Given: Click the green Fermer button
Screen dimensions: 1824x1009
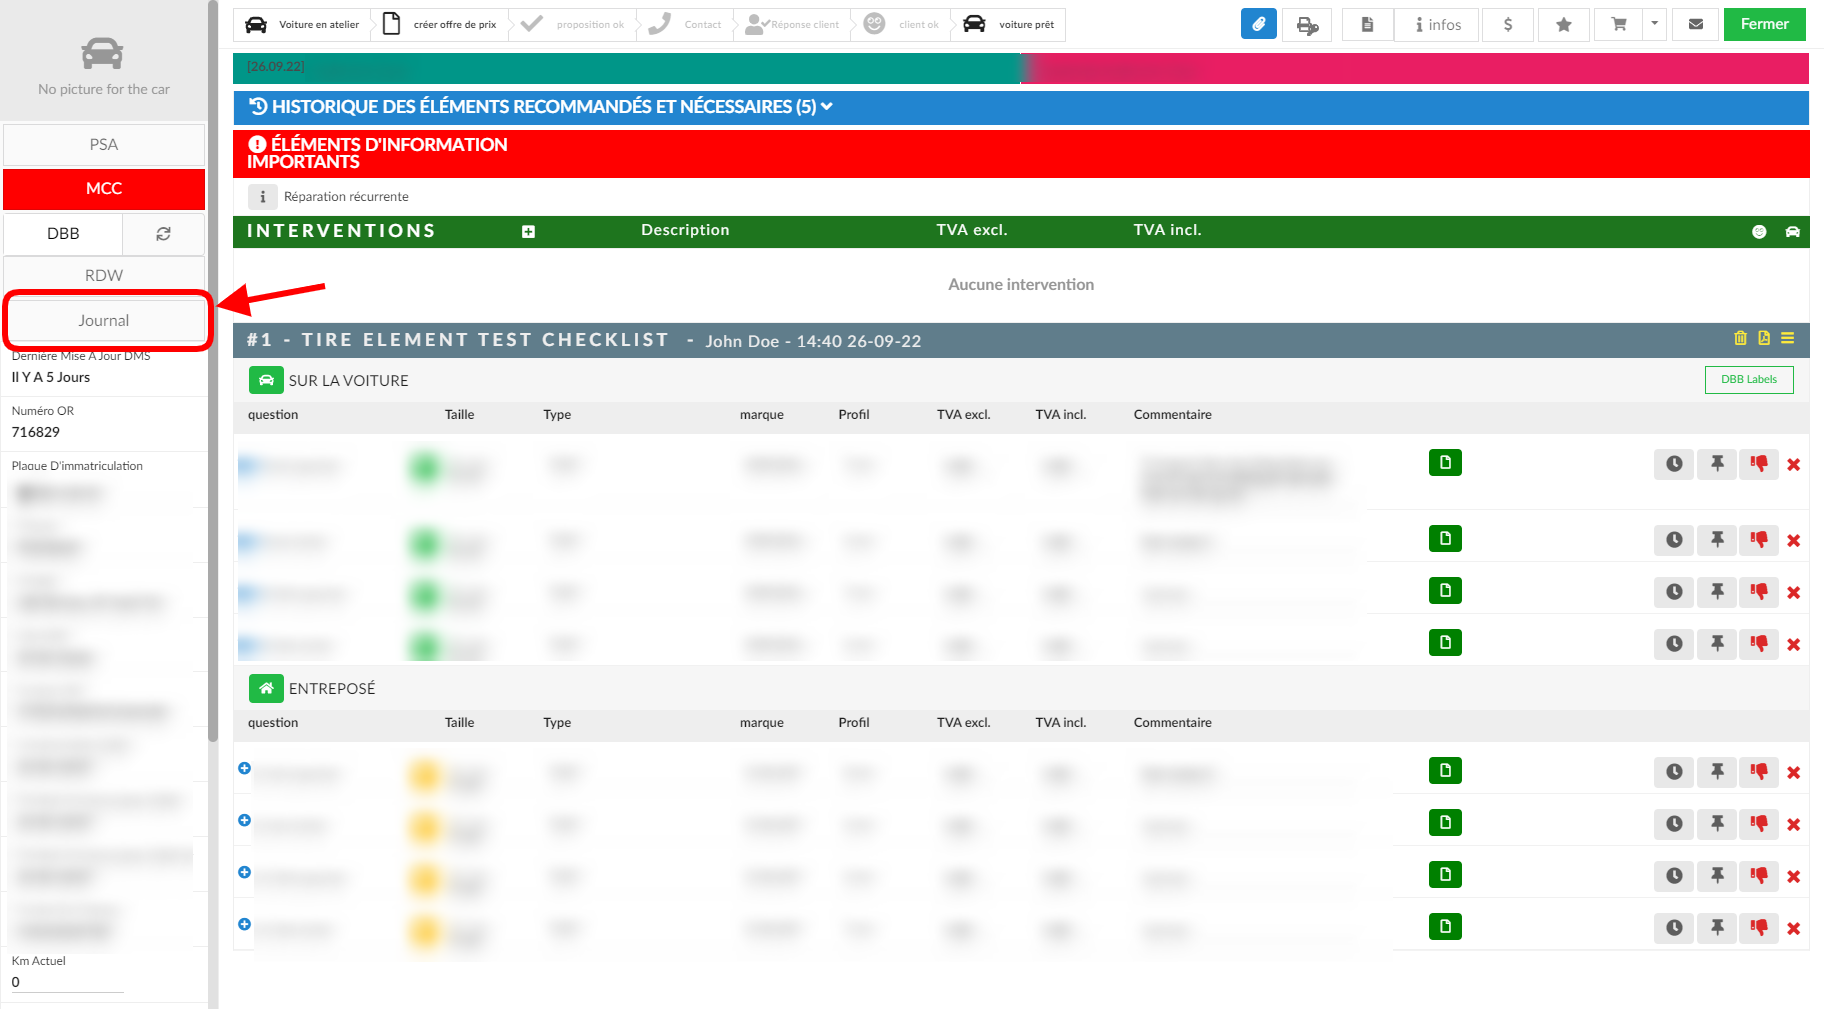Looking at the screenshot, I should coord(1764,24).
